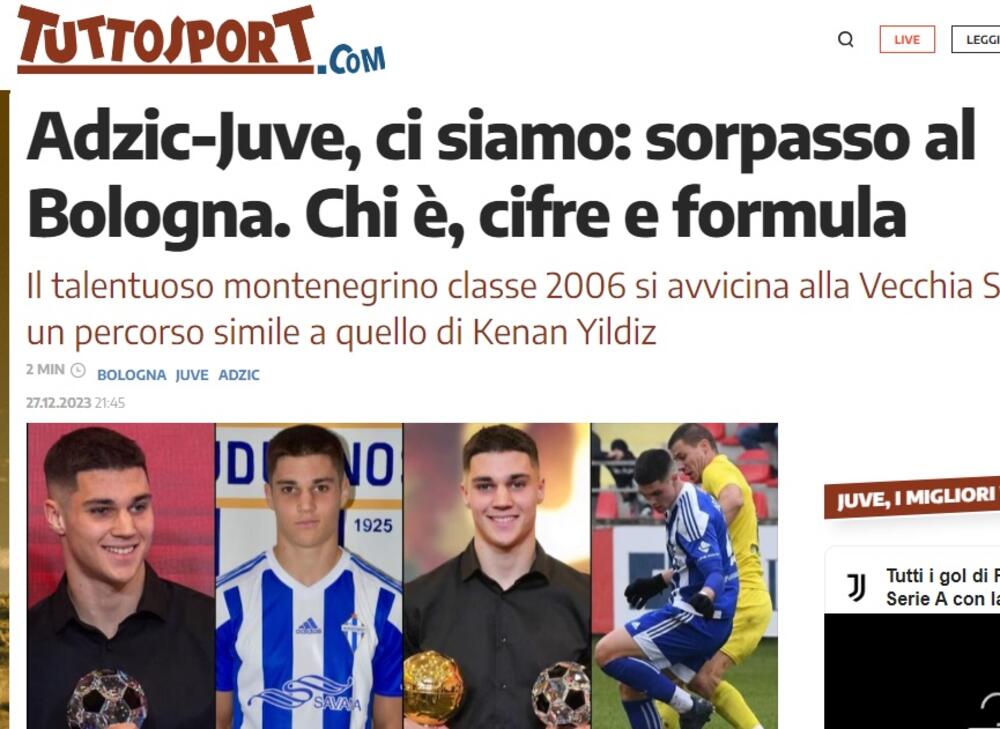Open search with the magnifier icon
Screen dimensions: 1000x729
846,40
